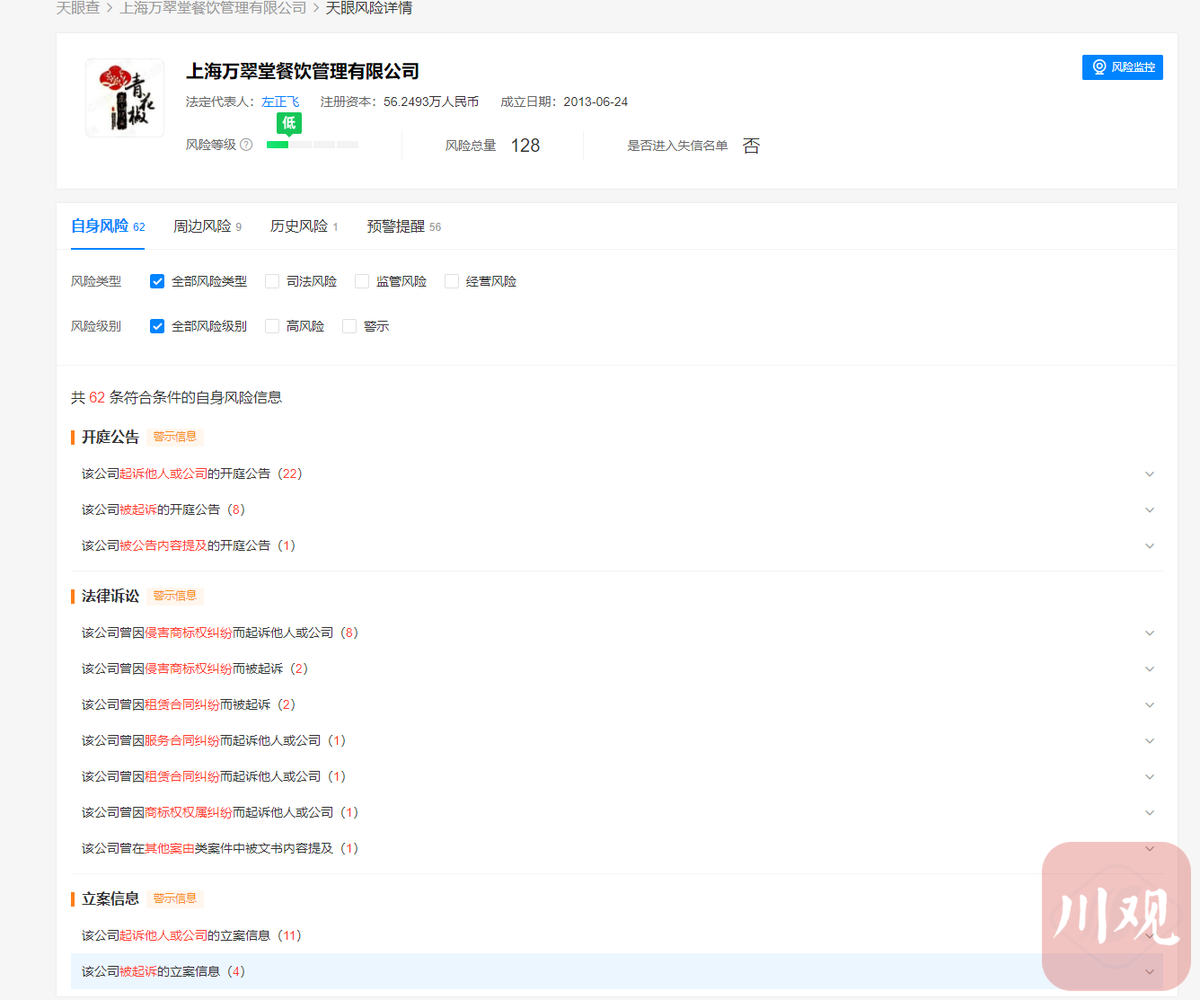Expand 租赁合同纠纷 被起诉 row chevron
The height and width of the screenshot is (1000, 1200).
[x=1149, y=705]
